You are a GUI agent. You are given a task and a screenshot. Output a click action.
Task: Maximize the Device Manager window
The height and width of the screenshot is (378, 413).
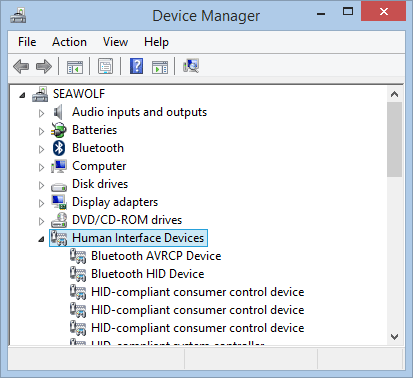(x=348, y=12)
